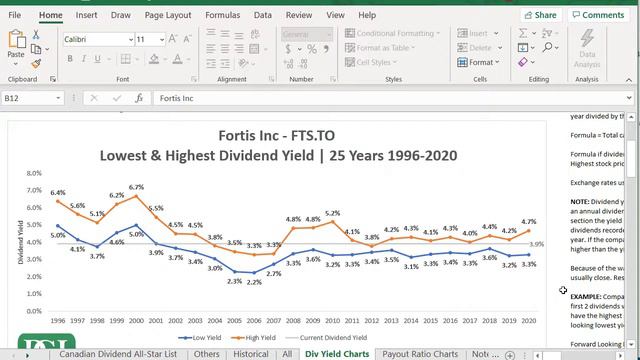Click the Format Painter brush icon
640x360 pixels.
coord(36,63)
